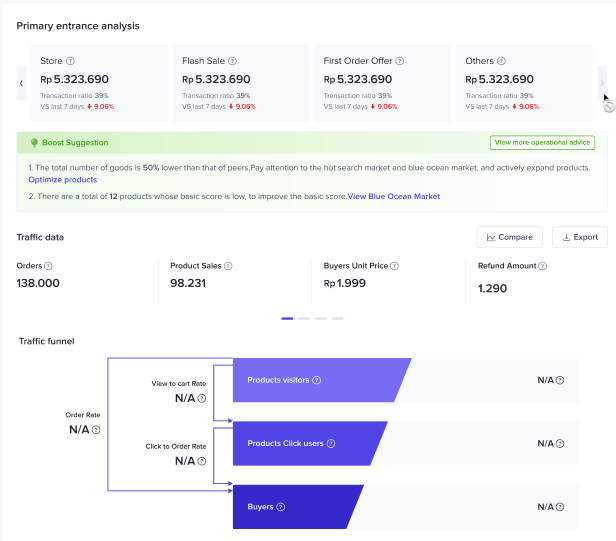Click the help icon beside Buyers Unit Price
Image resolution: width=616 pixels, height=541 pixels.
tap(395, 266)
